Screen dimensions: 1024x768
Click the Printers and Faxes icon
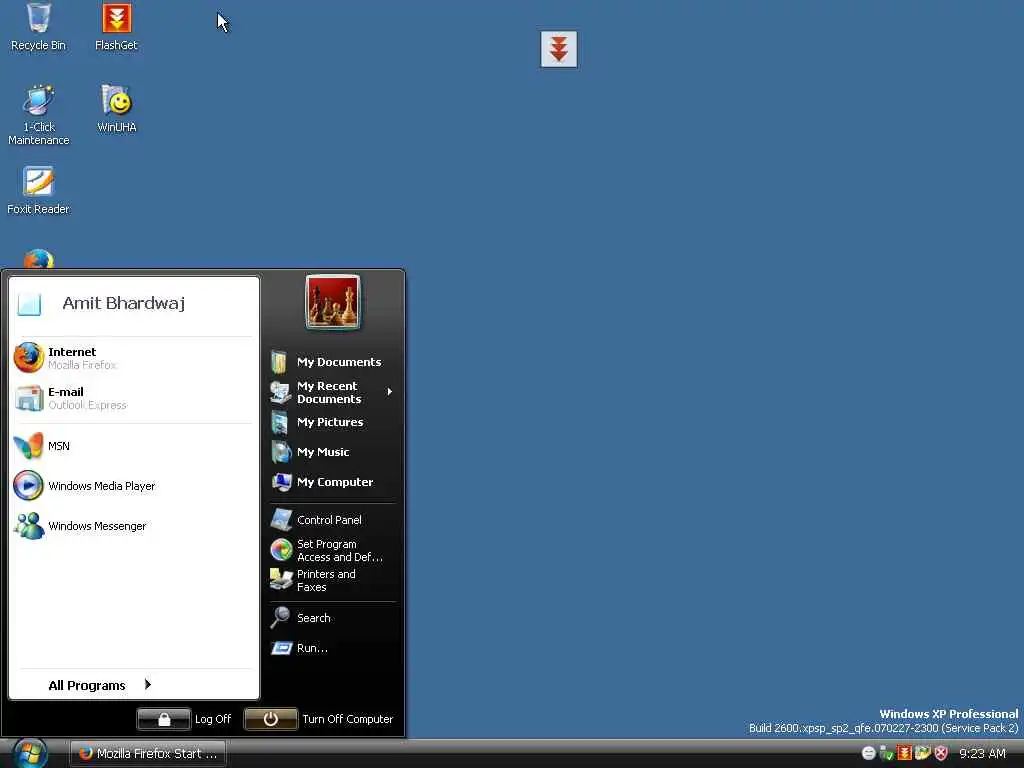pyautogui.click(x=281, y=580)
